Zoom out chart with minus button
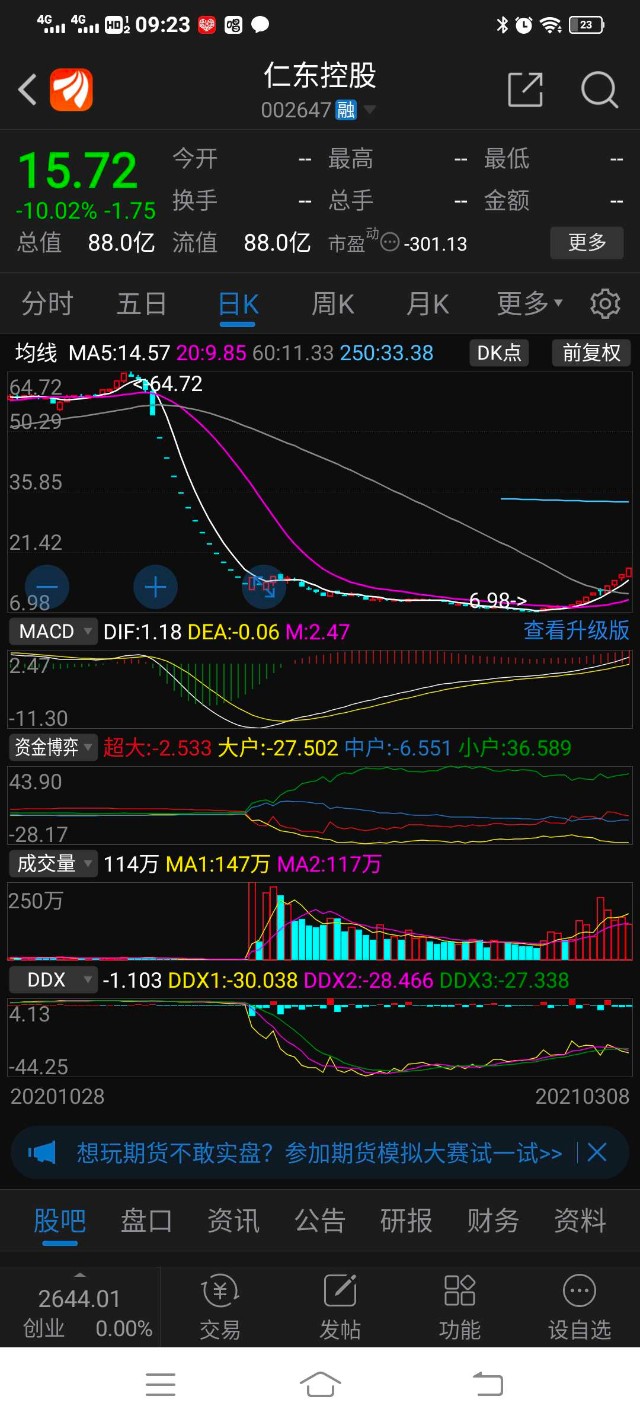This screenshot has height=1422, width=640. [47, 587]
